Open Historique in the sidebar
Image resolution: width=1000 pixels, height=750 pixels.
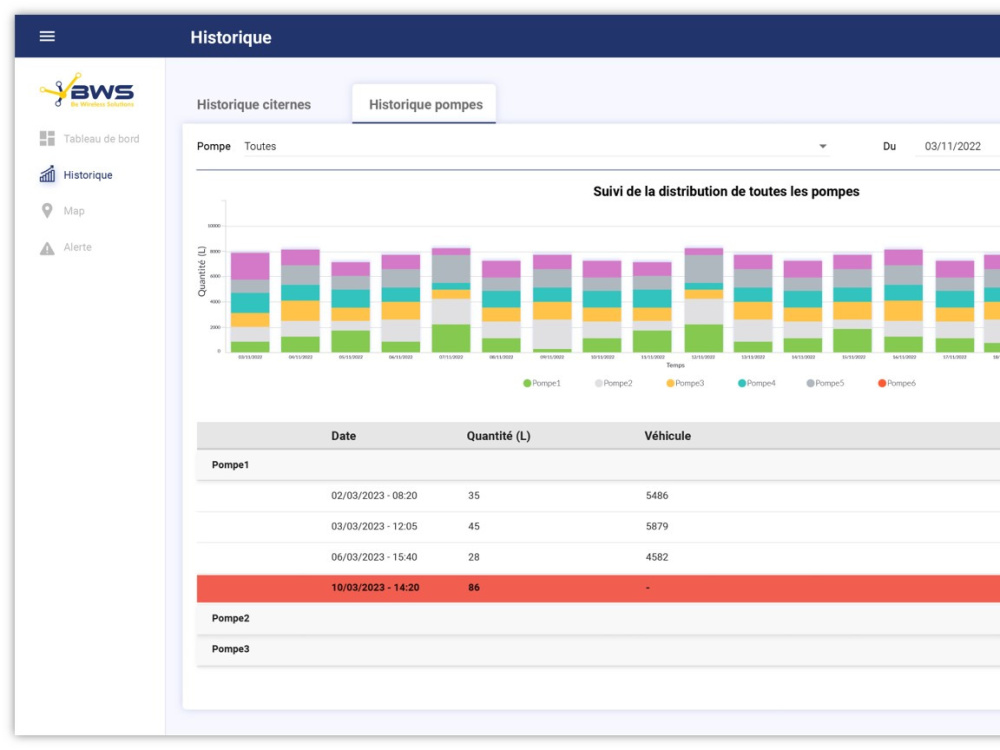tap(88, 175)
